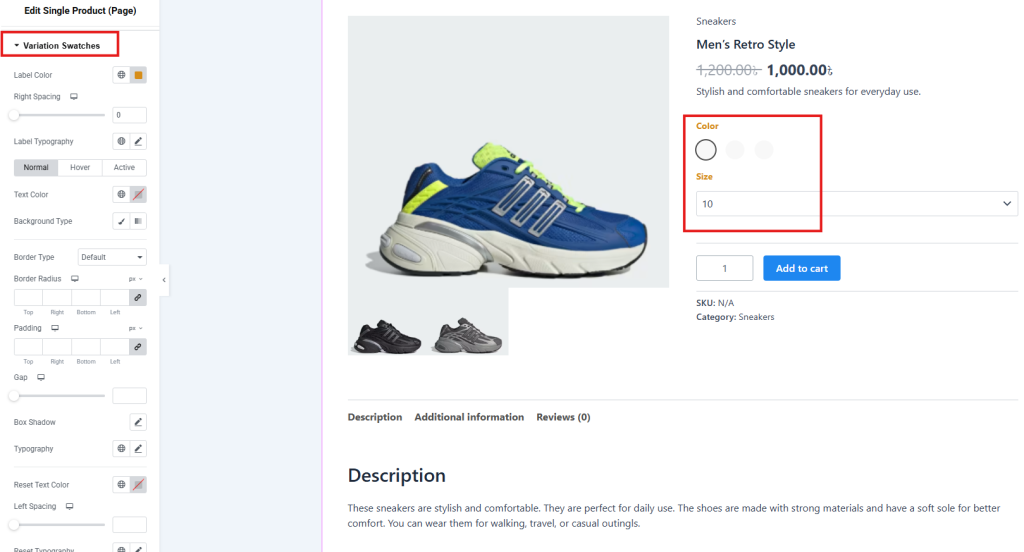Focus the product quantity field
Viewport: 1024px width, 552px height.
724,268
